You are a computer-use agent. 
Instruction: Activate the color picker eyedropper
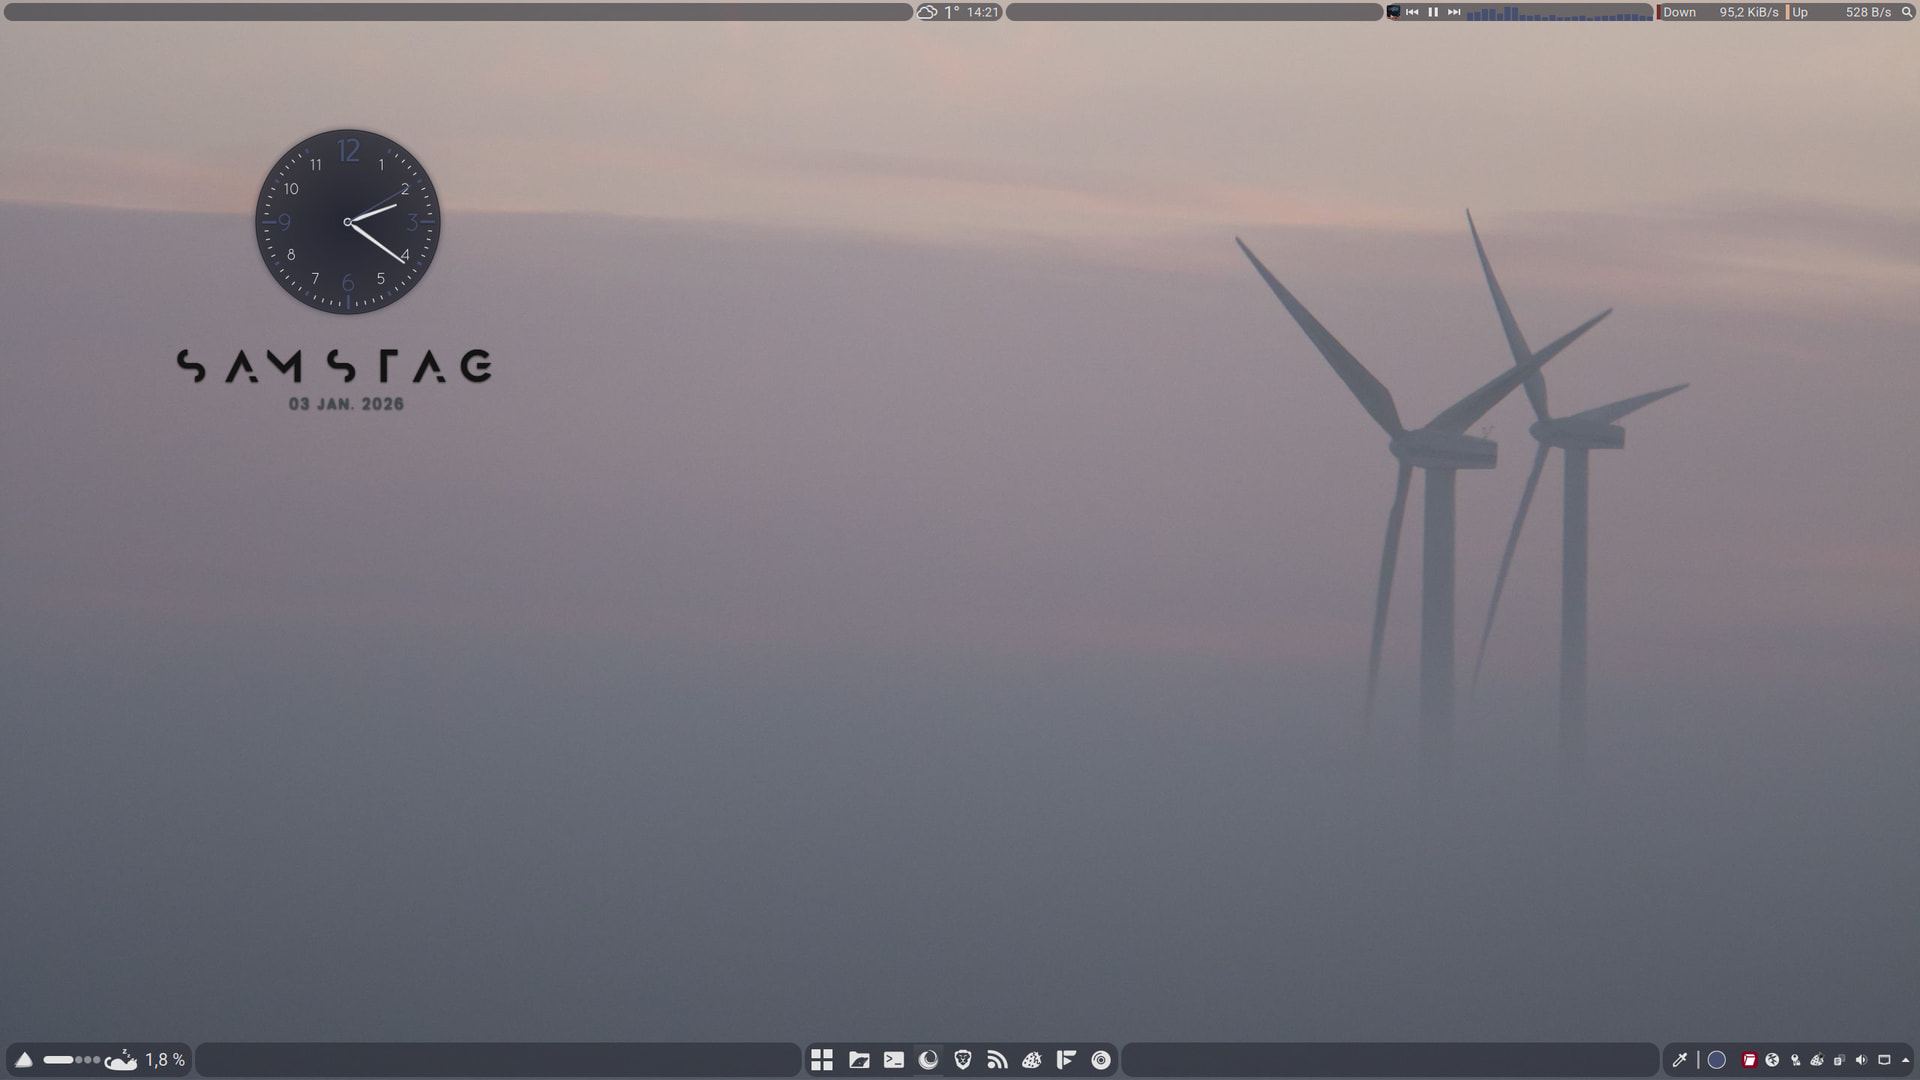[x=1680, y=1060]
